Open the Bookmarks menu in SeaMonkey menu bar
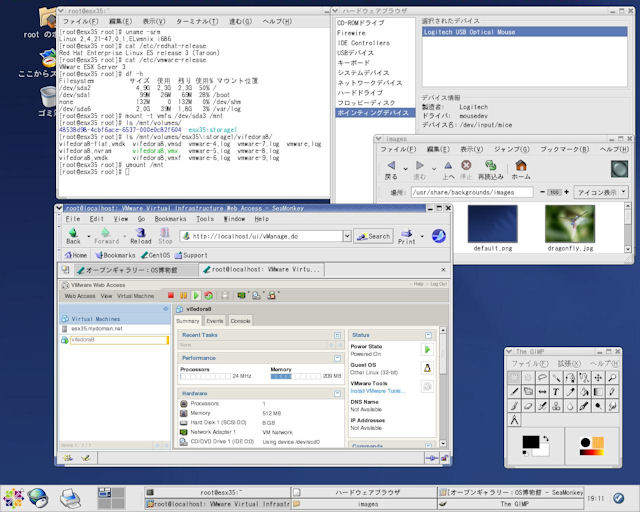Image resolution: width=640 pixels, height=512 pixels. [x=170, y=219]
